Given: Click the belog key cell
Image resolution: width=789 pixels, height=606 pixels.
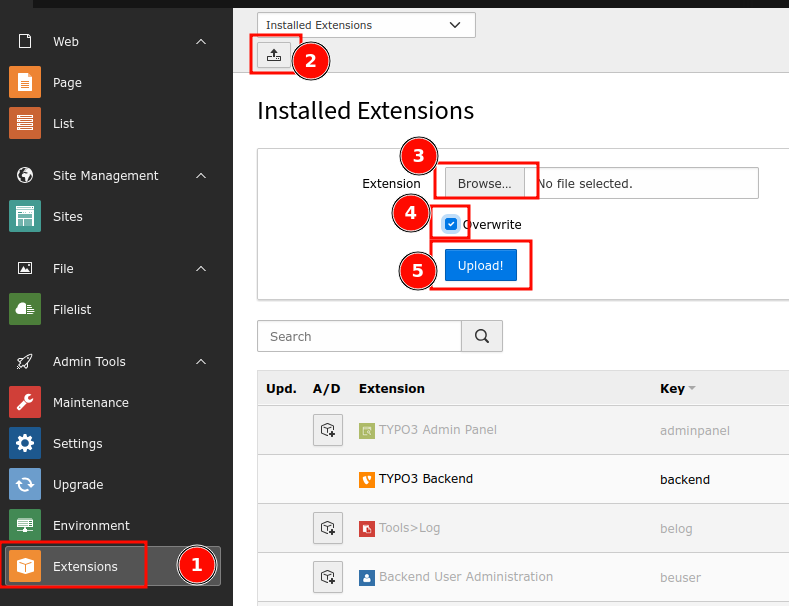Looking at the screenshot, I should (676, 529).
